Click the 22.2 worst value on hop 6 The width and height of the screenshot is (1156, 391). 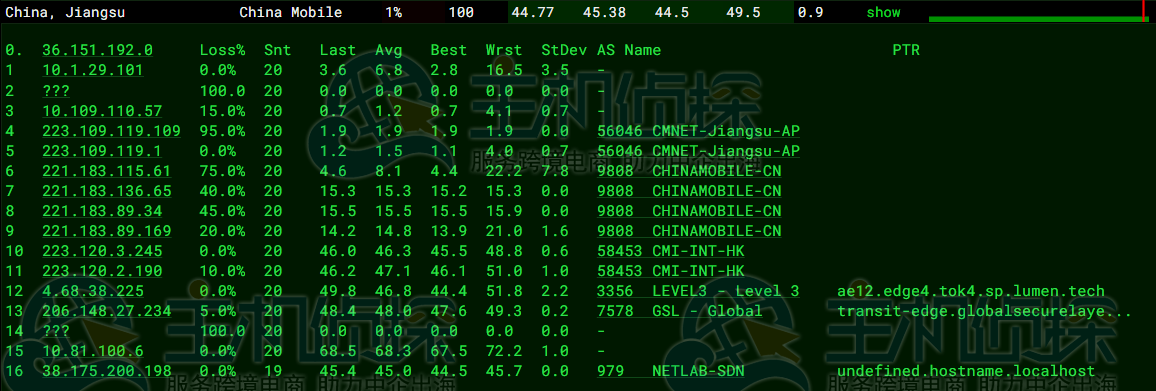(x=504, y=170)
